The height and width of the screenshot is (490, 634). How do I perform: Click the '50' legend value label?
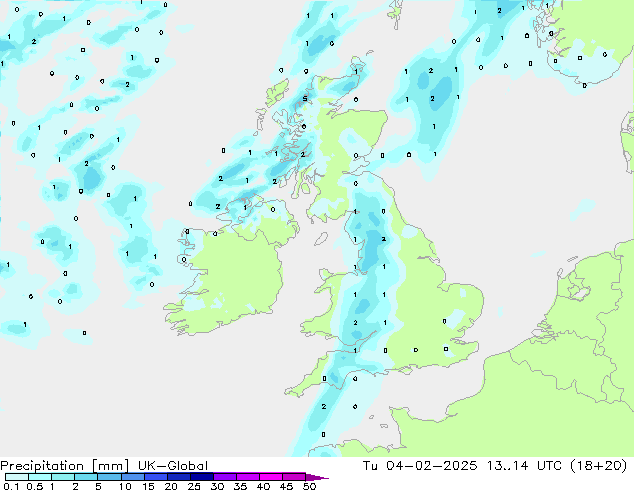[x=309, y=486]
